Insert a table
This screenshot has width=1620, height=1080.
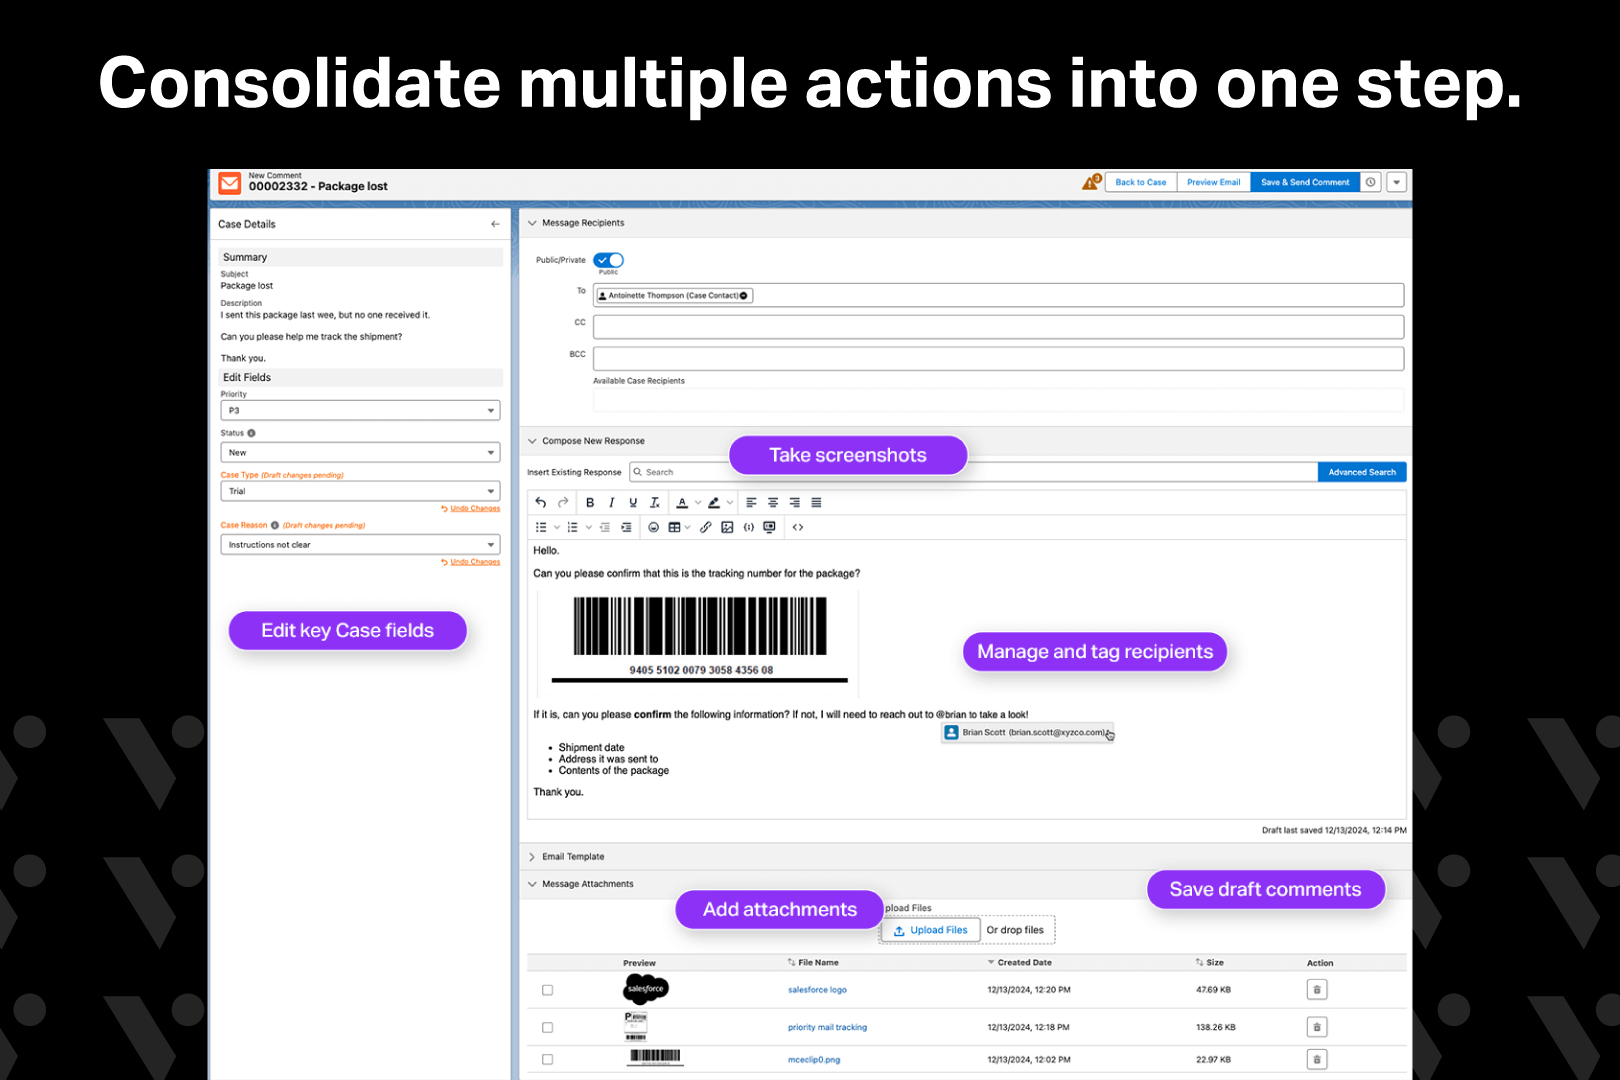point(675,527)
